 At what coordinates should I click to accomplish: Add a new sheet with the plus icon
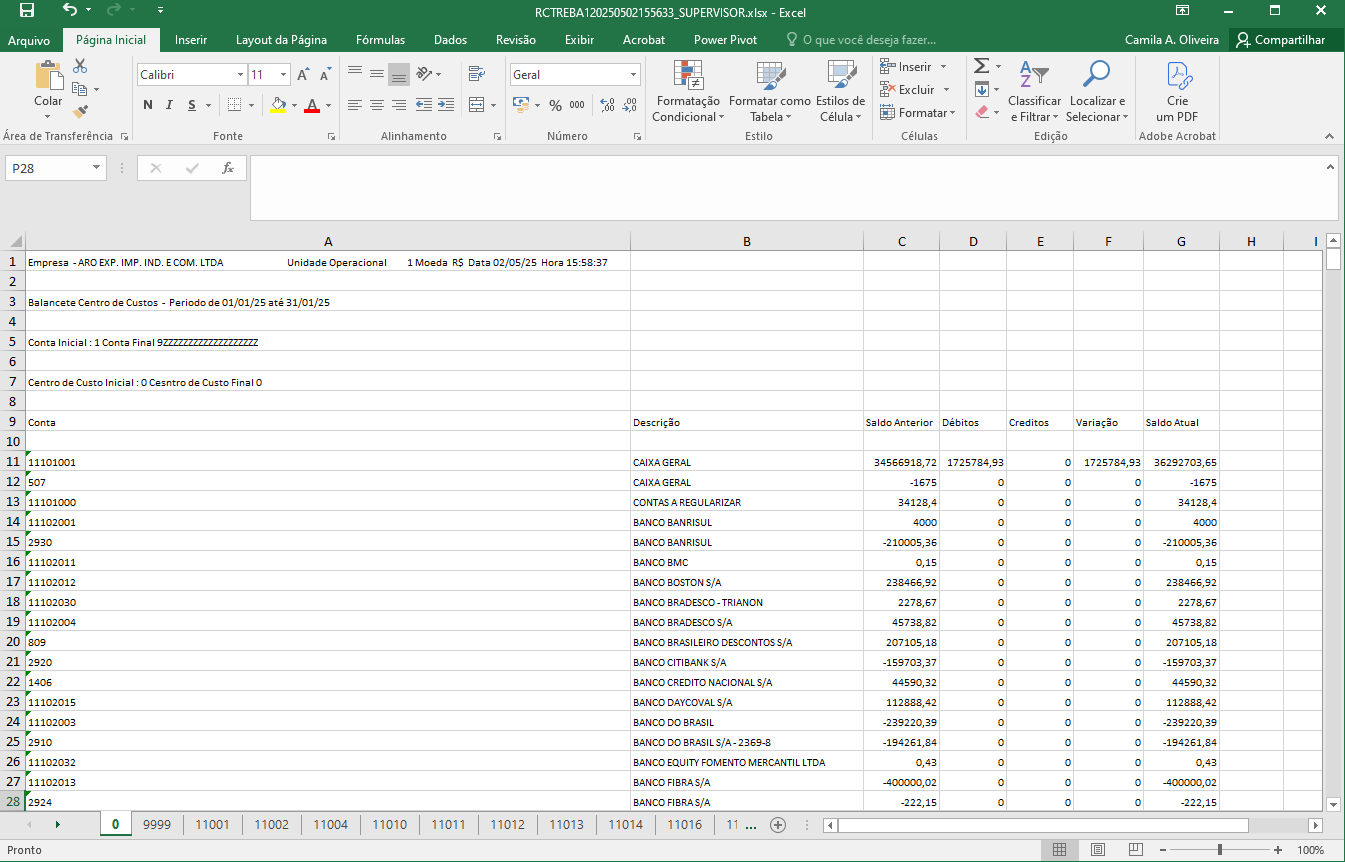click(777, 825)
